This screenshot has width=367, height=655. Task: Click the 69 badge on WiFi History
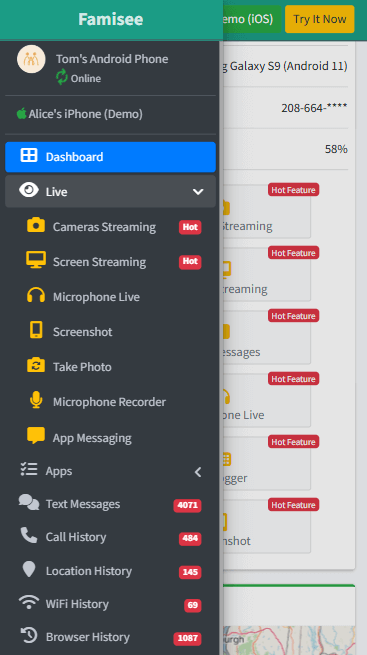coord(192,605)
